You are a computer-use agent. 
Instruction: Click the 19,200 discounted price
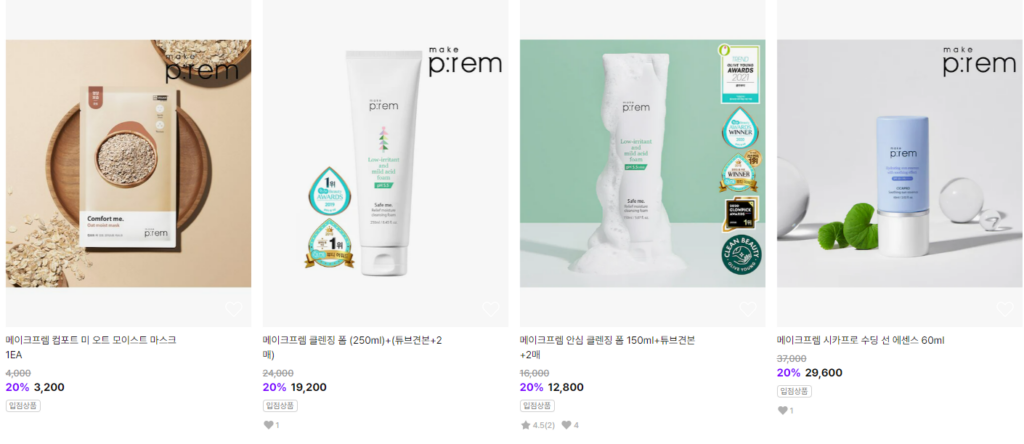(x=309, y=387)
